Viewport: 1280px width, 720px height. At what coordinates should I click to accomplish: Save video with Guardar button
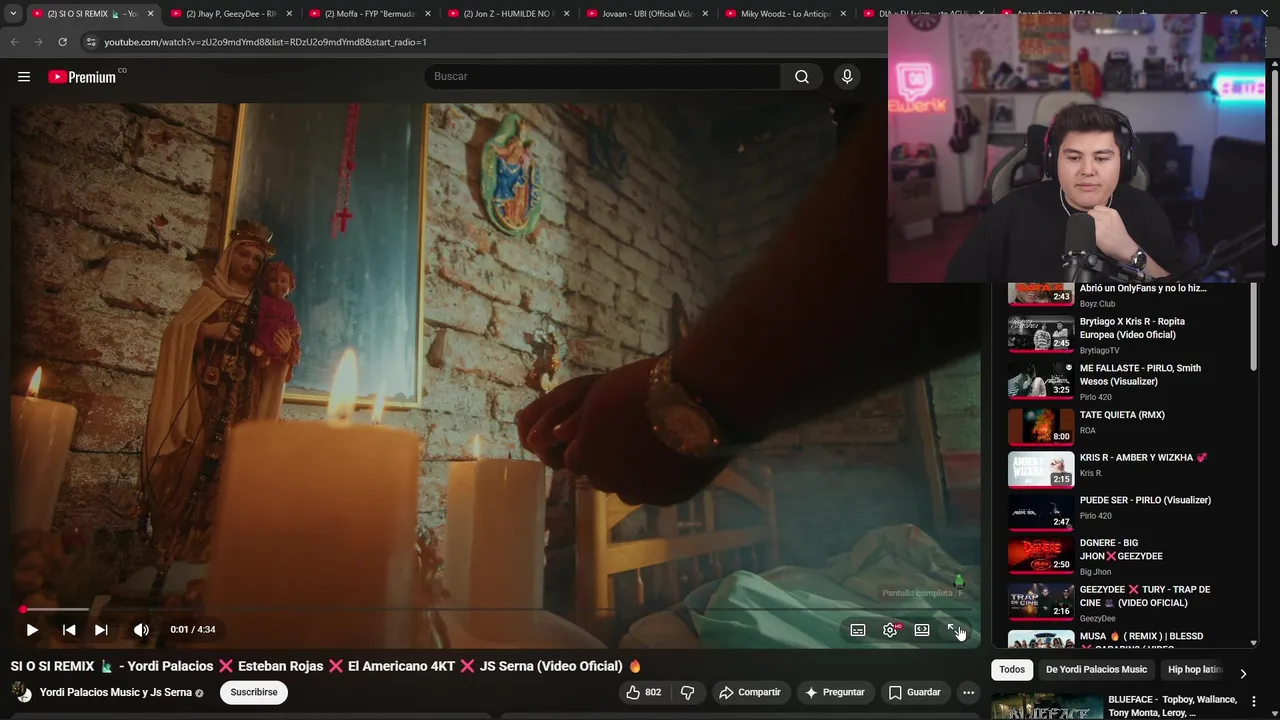[x=915, y=692]
